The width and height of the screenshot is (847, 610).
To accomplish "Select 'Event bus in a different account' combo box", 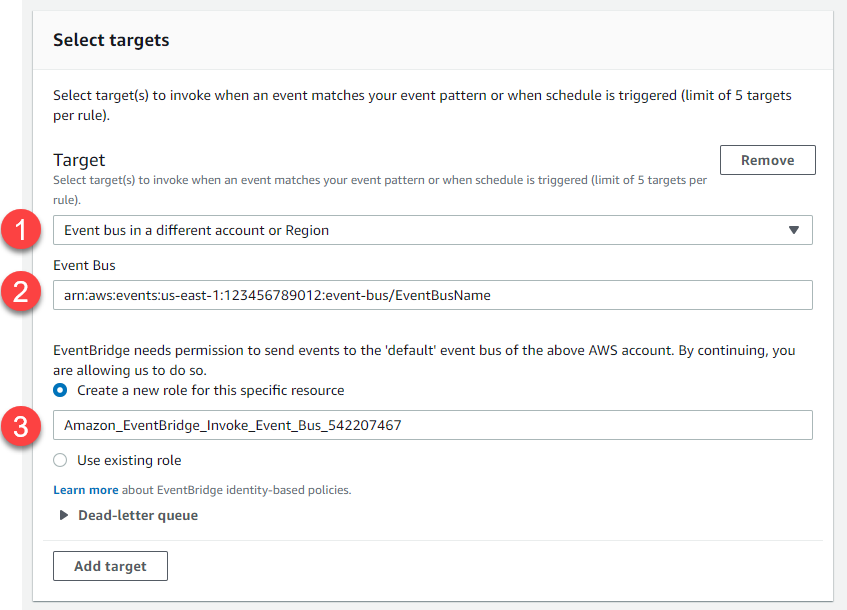I will pyautogui.click(x=420, y=230).
